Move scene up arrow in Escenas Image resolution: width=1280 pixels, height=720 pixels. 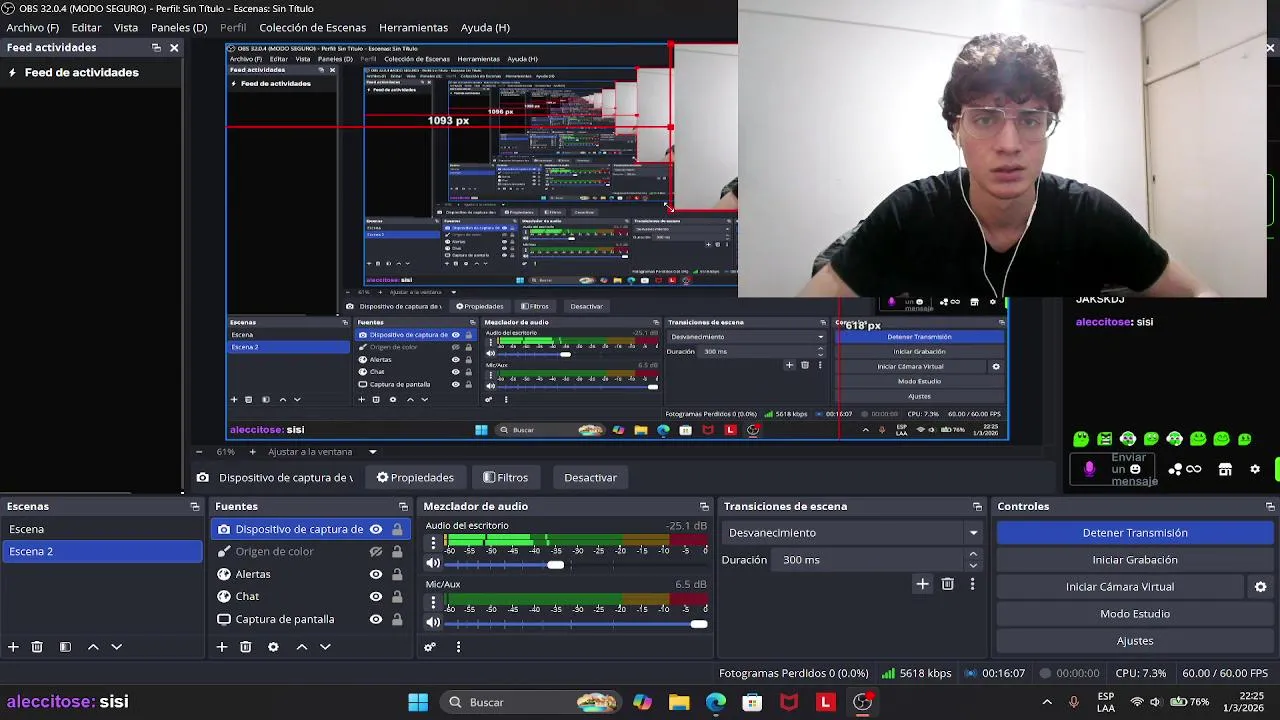click(93, 647)
